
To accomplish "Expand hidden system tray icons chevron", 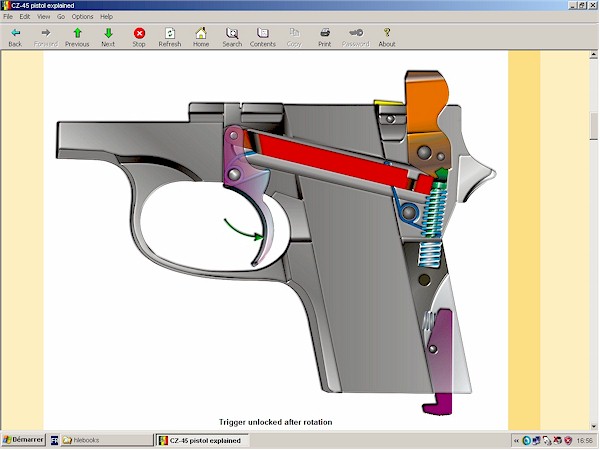I will [x=516, y=441].
